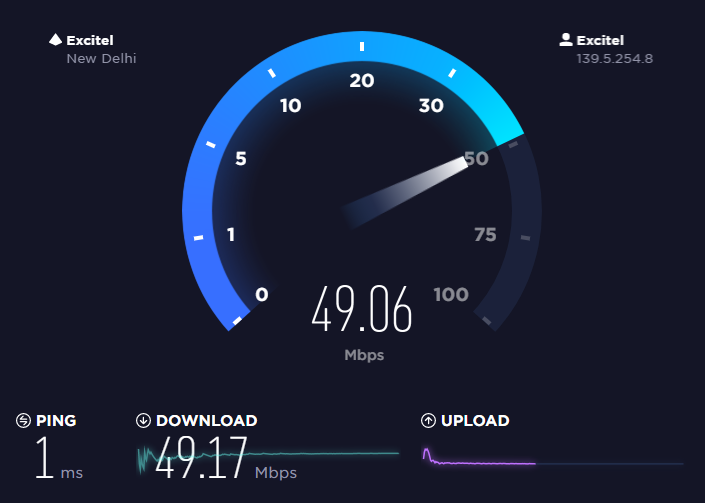705x503 pixels.
Task: Click the 1 ms ping result value
Action: (x=59, y=458)
